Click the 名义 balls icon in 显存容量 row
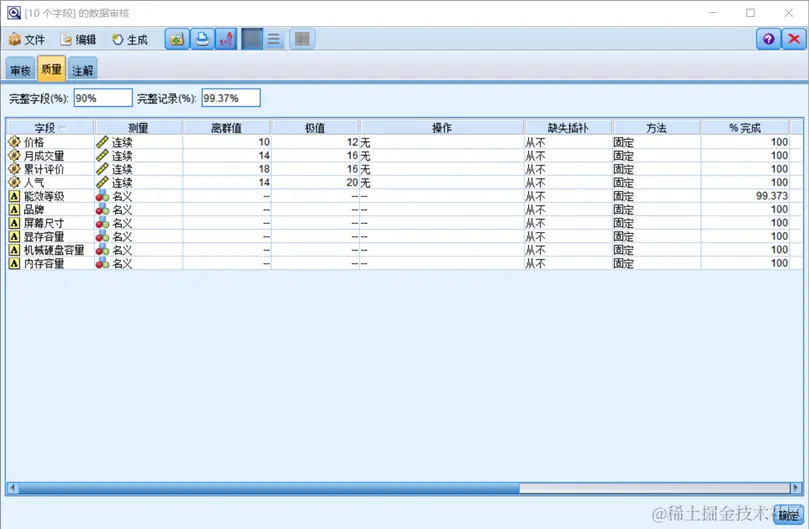The width and height of the screenshot is (809, 529). click(x=102, y=236)
